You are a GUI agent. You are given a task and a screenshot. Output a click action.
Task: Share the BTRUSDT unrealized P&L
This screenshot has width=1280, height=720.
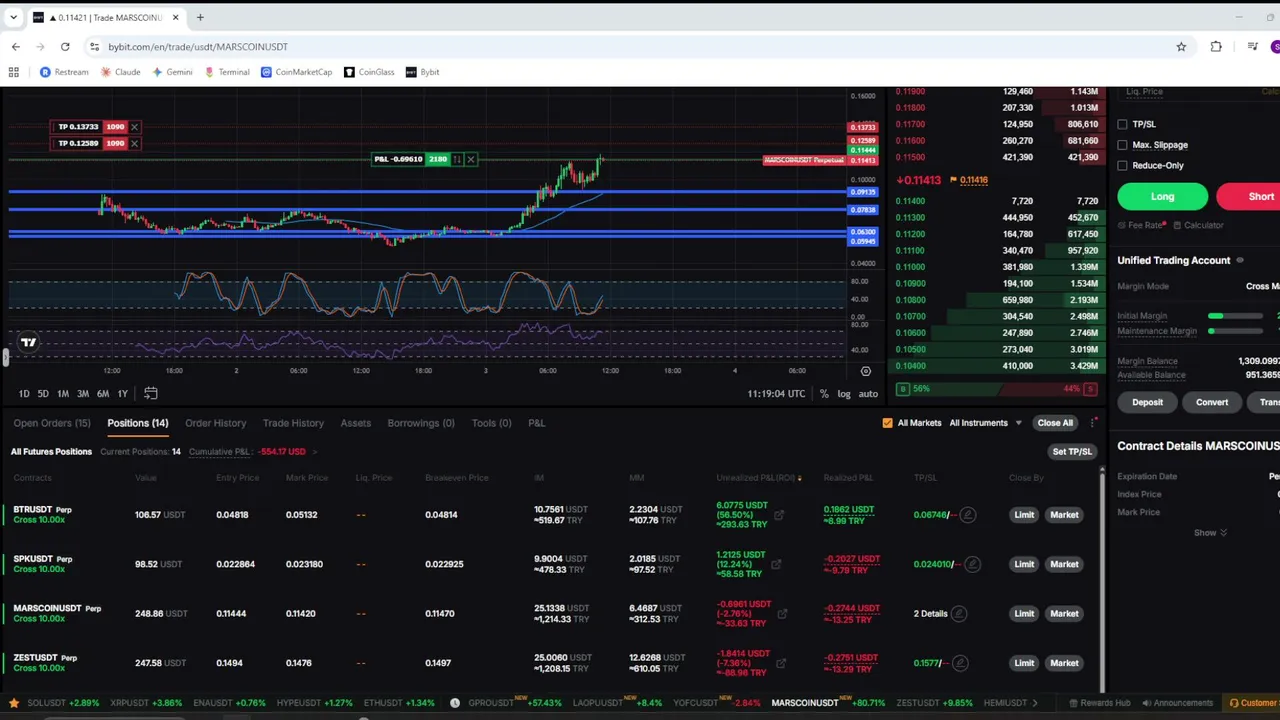click(x=779, y=515)
